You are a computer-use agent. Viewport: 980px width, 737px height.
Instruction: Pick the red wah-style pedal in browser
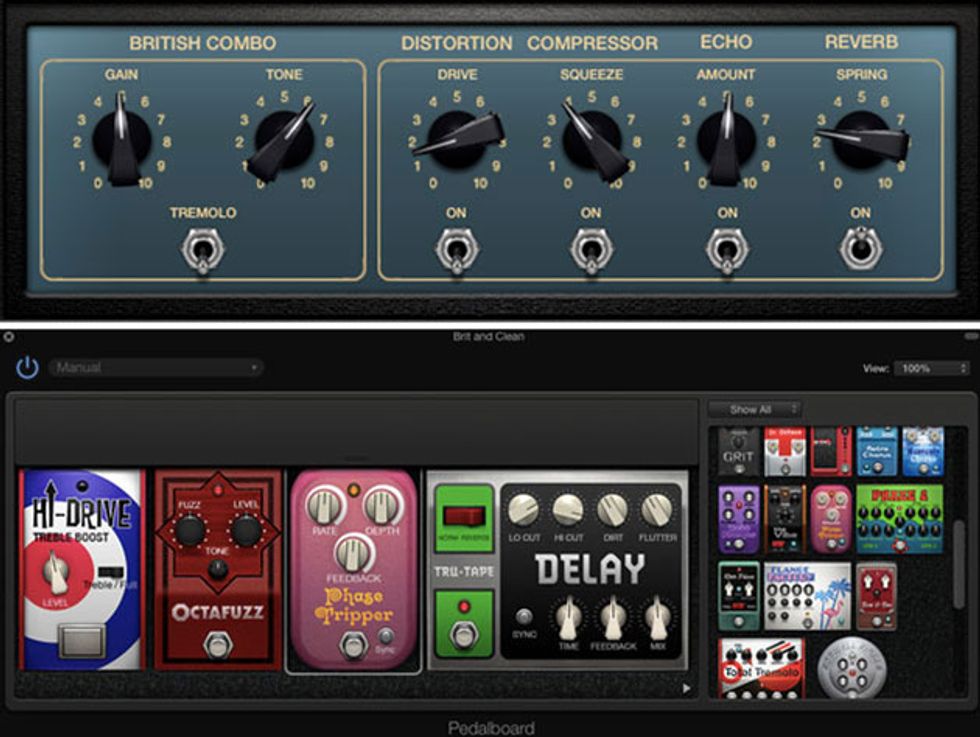tap(831, 452)
